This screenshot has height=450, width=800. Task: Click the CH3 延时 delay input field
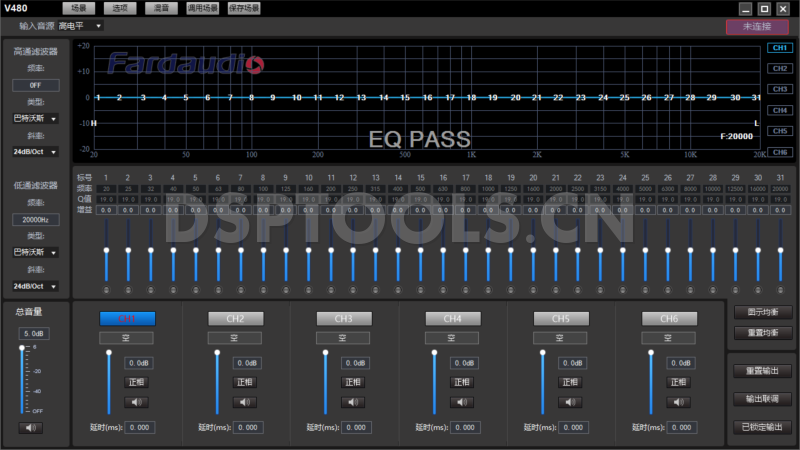point(357,427)
